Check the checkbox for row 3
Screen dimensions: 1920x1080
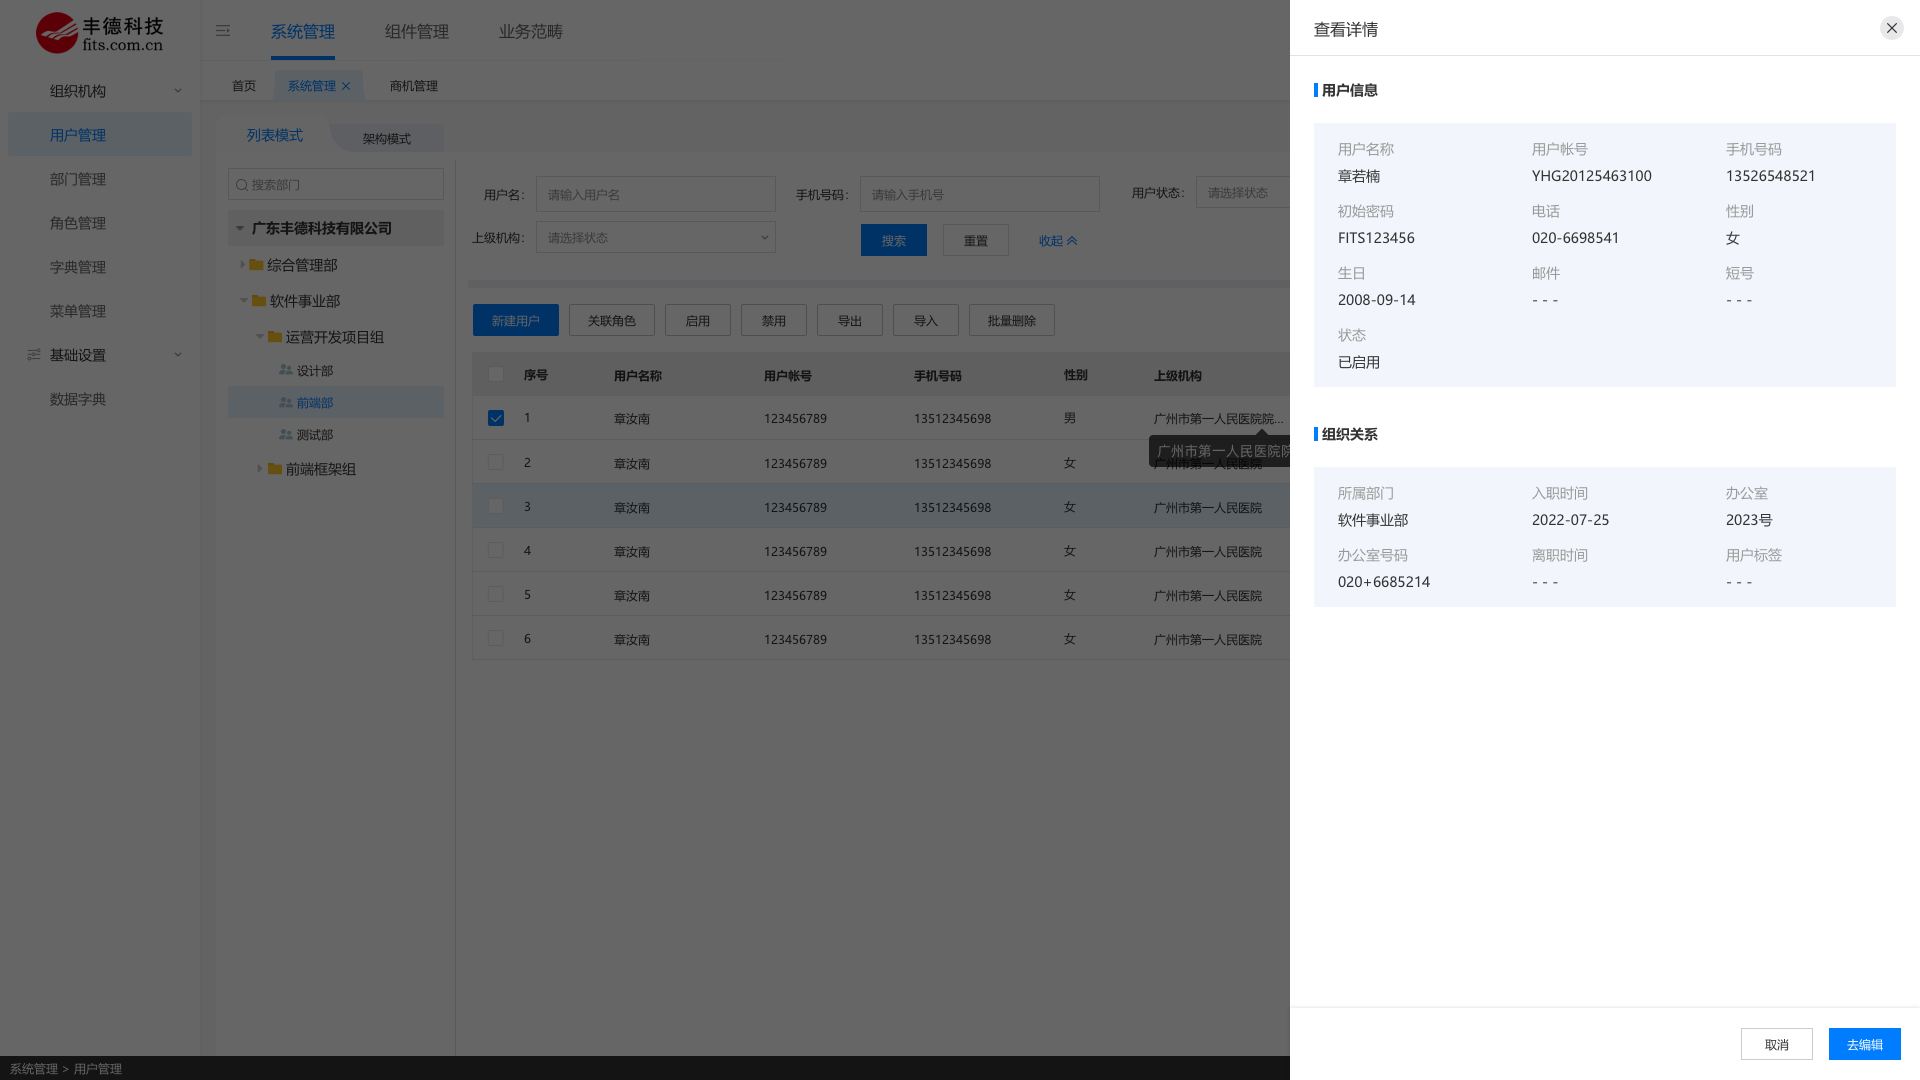pos(496,506)
